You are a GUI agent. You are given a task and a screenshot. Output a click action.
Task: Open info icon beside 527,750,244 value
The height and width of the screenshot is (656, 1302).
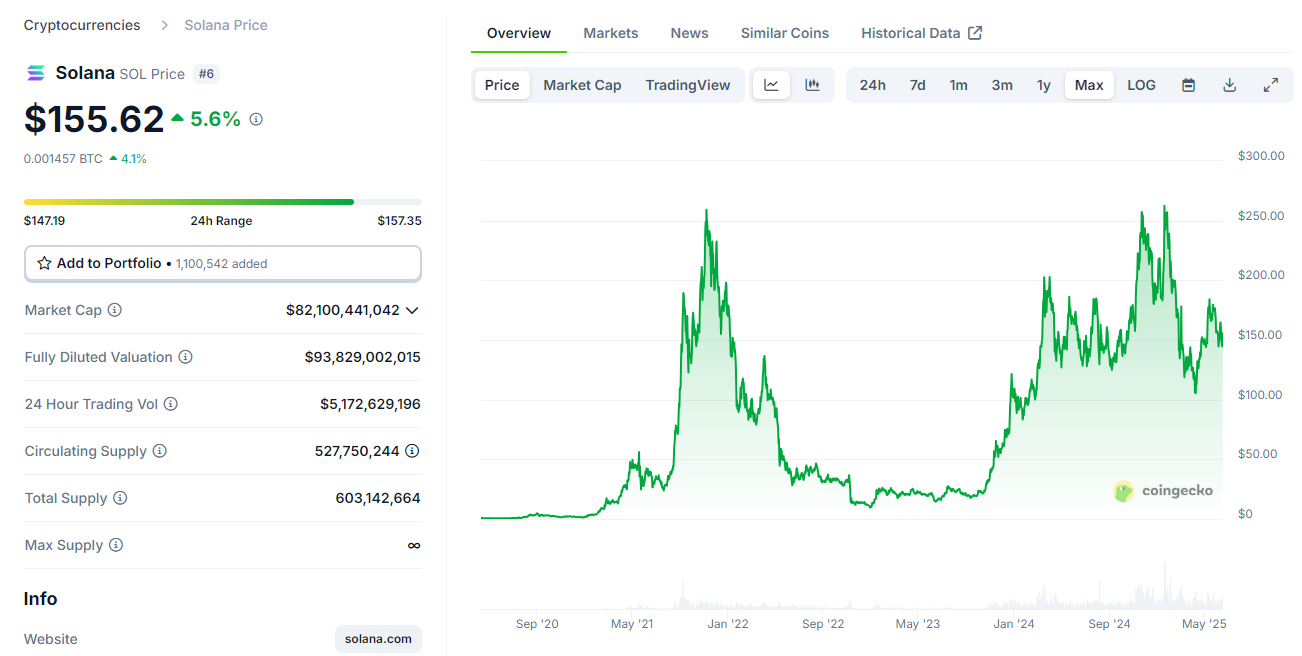tap(412, 451)
